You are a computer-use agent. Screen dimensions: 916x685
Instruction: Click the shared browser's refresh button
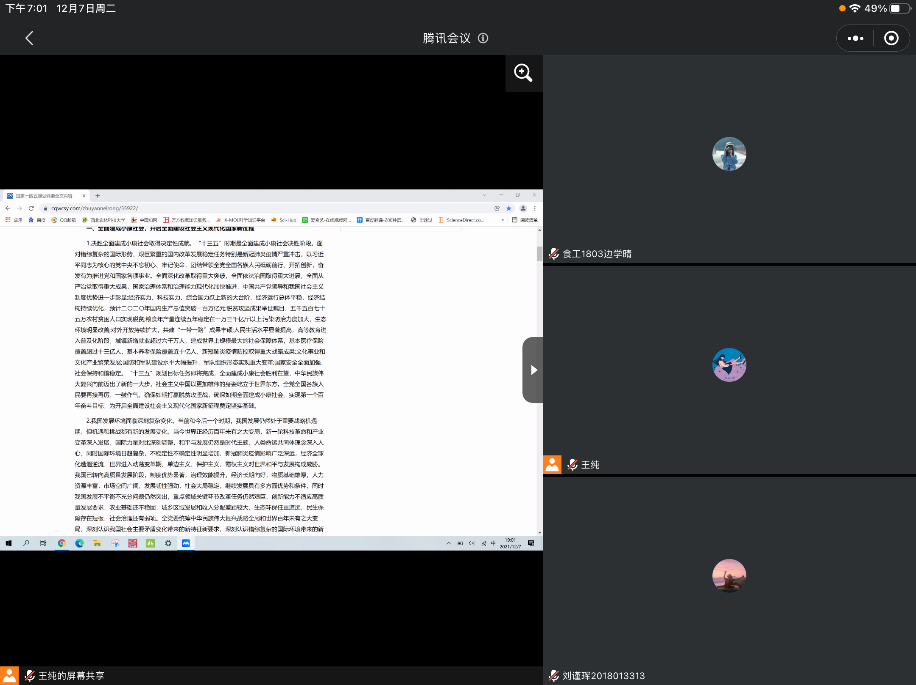click(x=31, y=208)
